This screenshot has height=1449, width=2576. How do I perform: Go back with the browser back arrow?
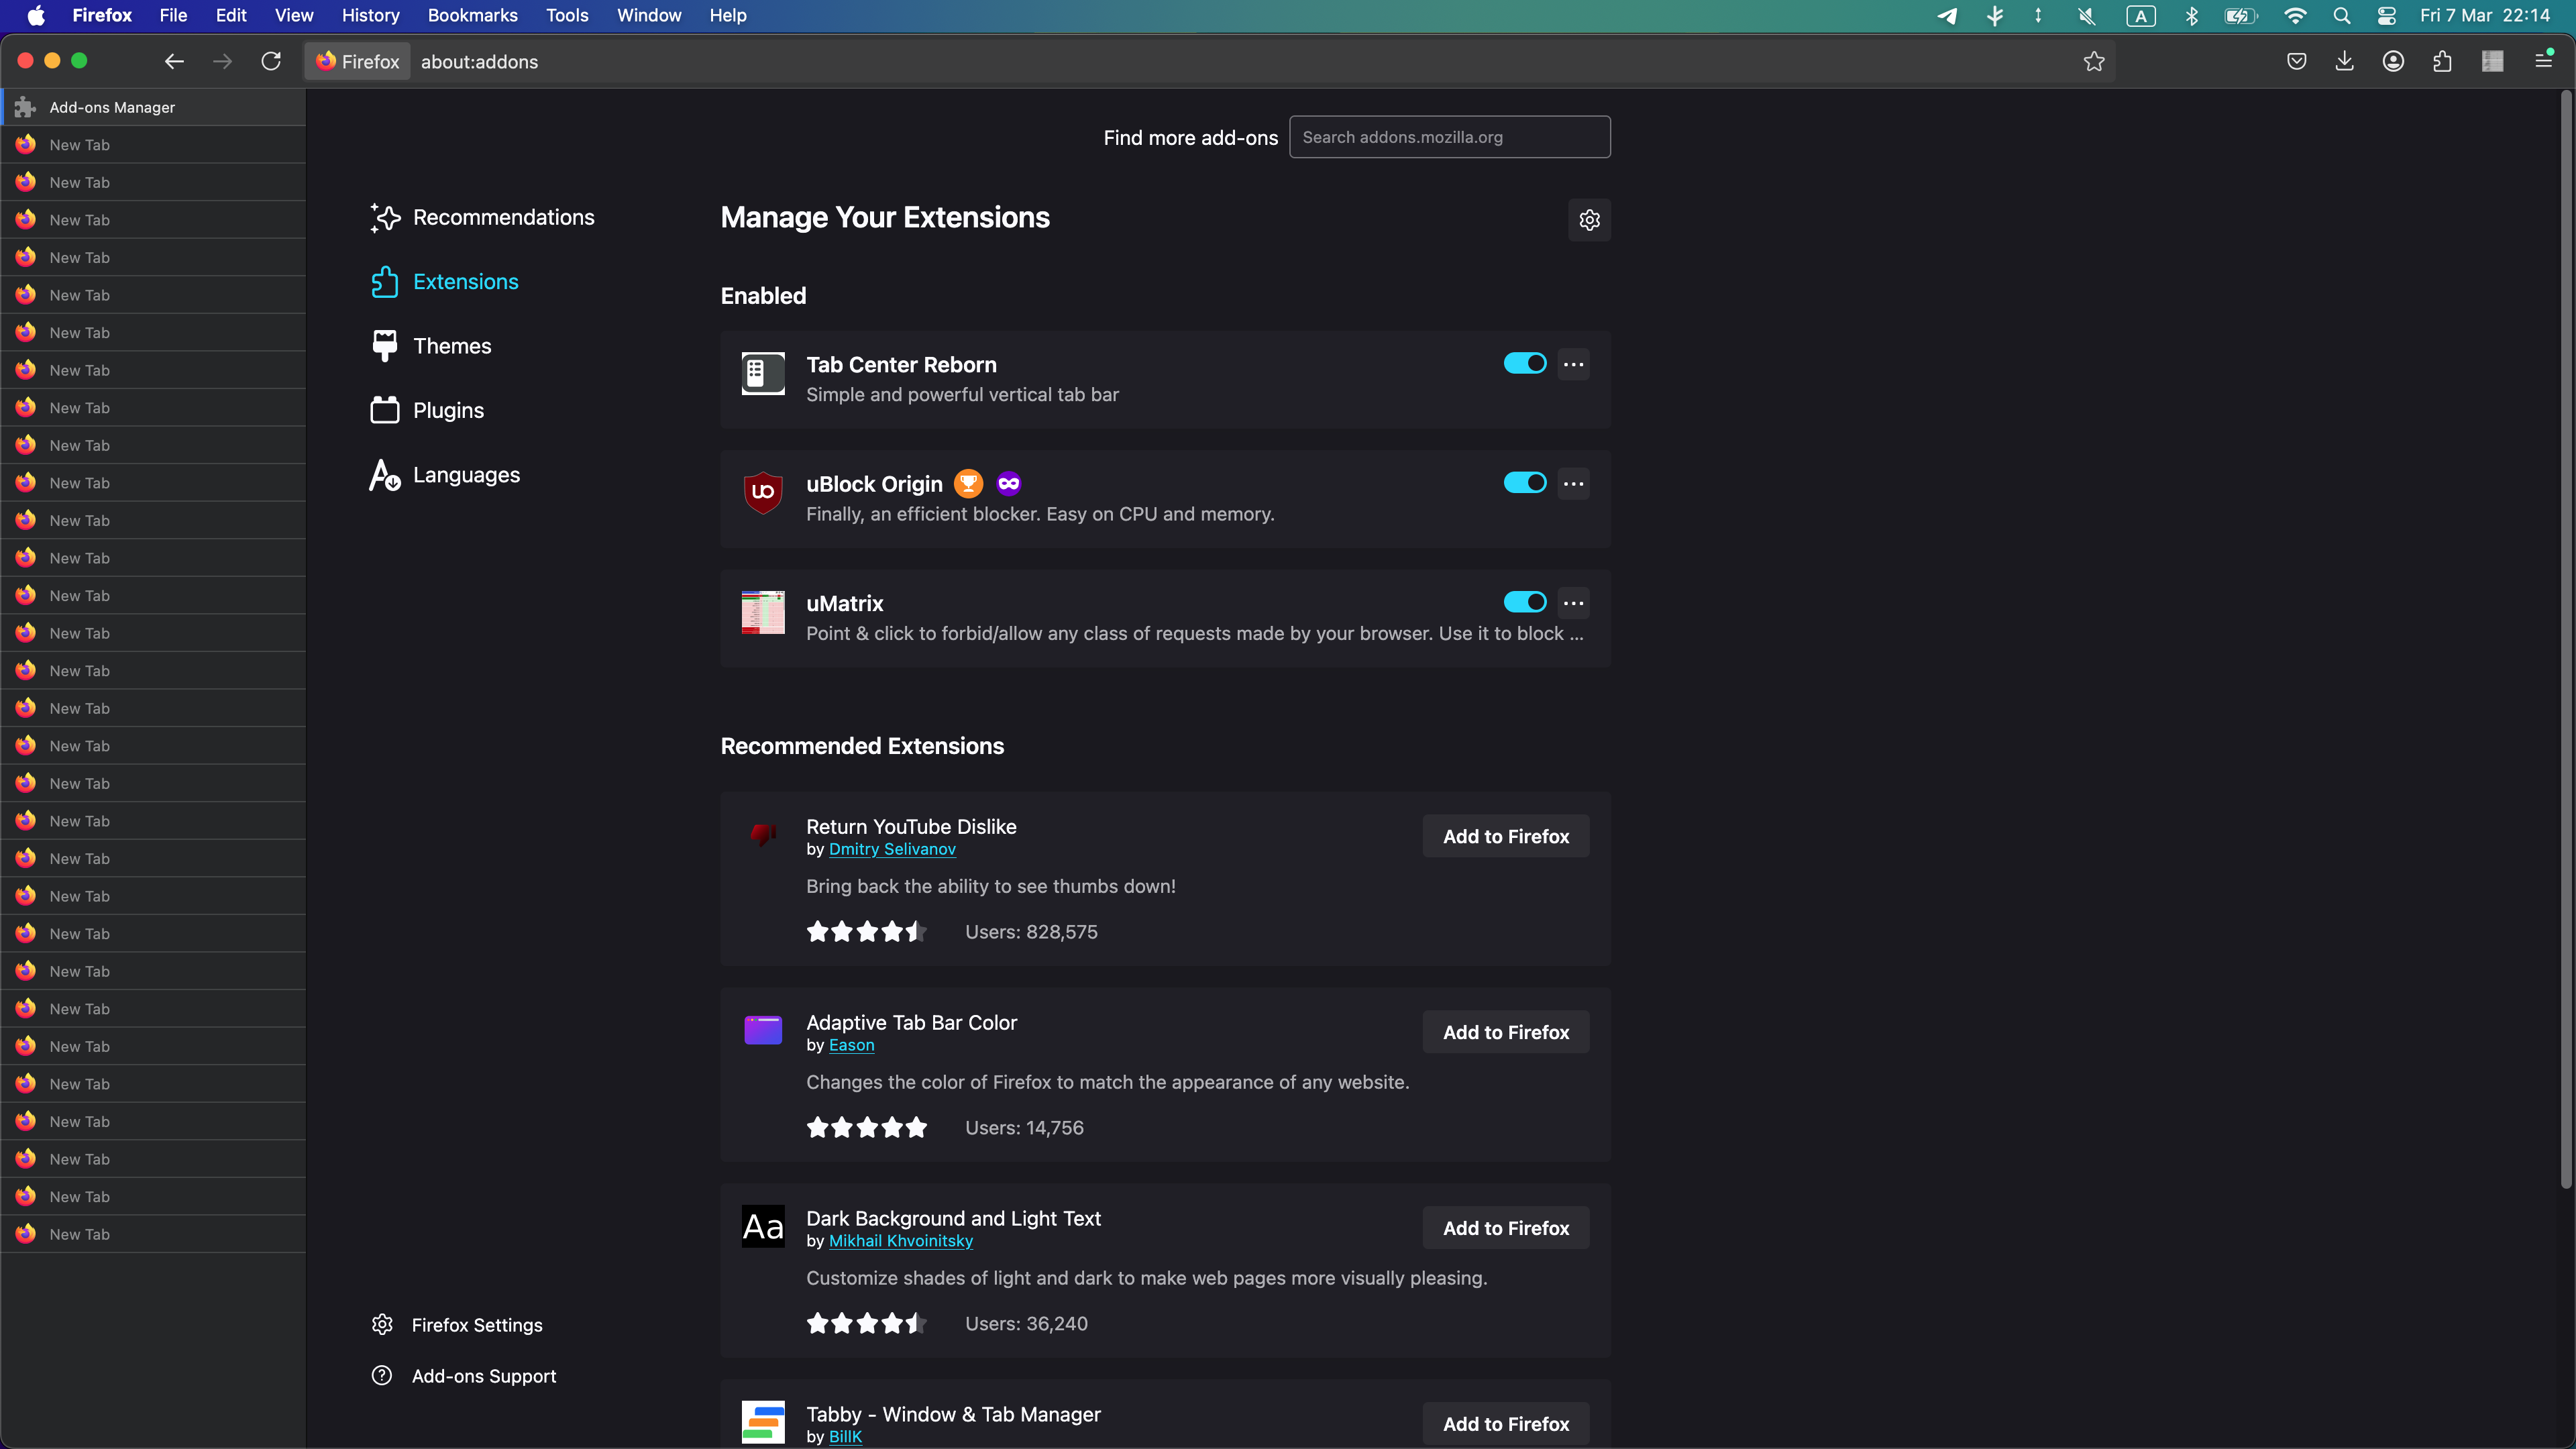coord(174,62)
